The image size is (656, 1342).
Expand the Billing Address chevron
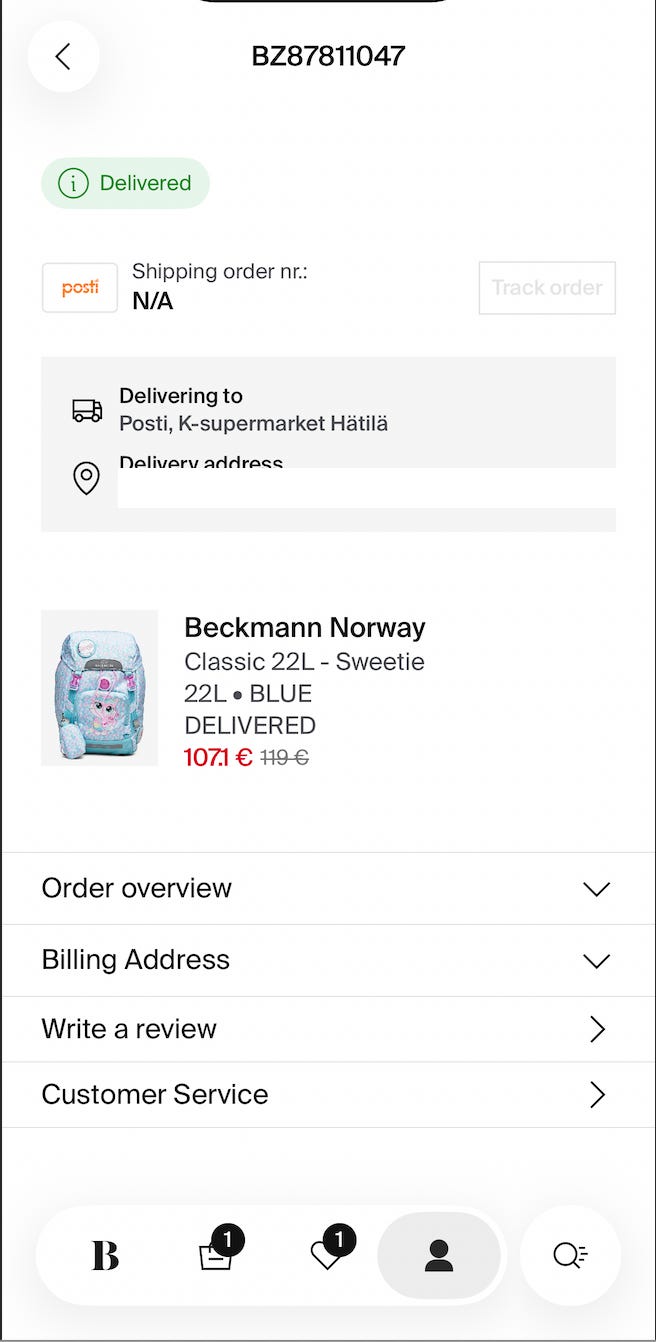coord(596,961)
